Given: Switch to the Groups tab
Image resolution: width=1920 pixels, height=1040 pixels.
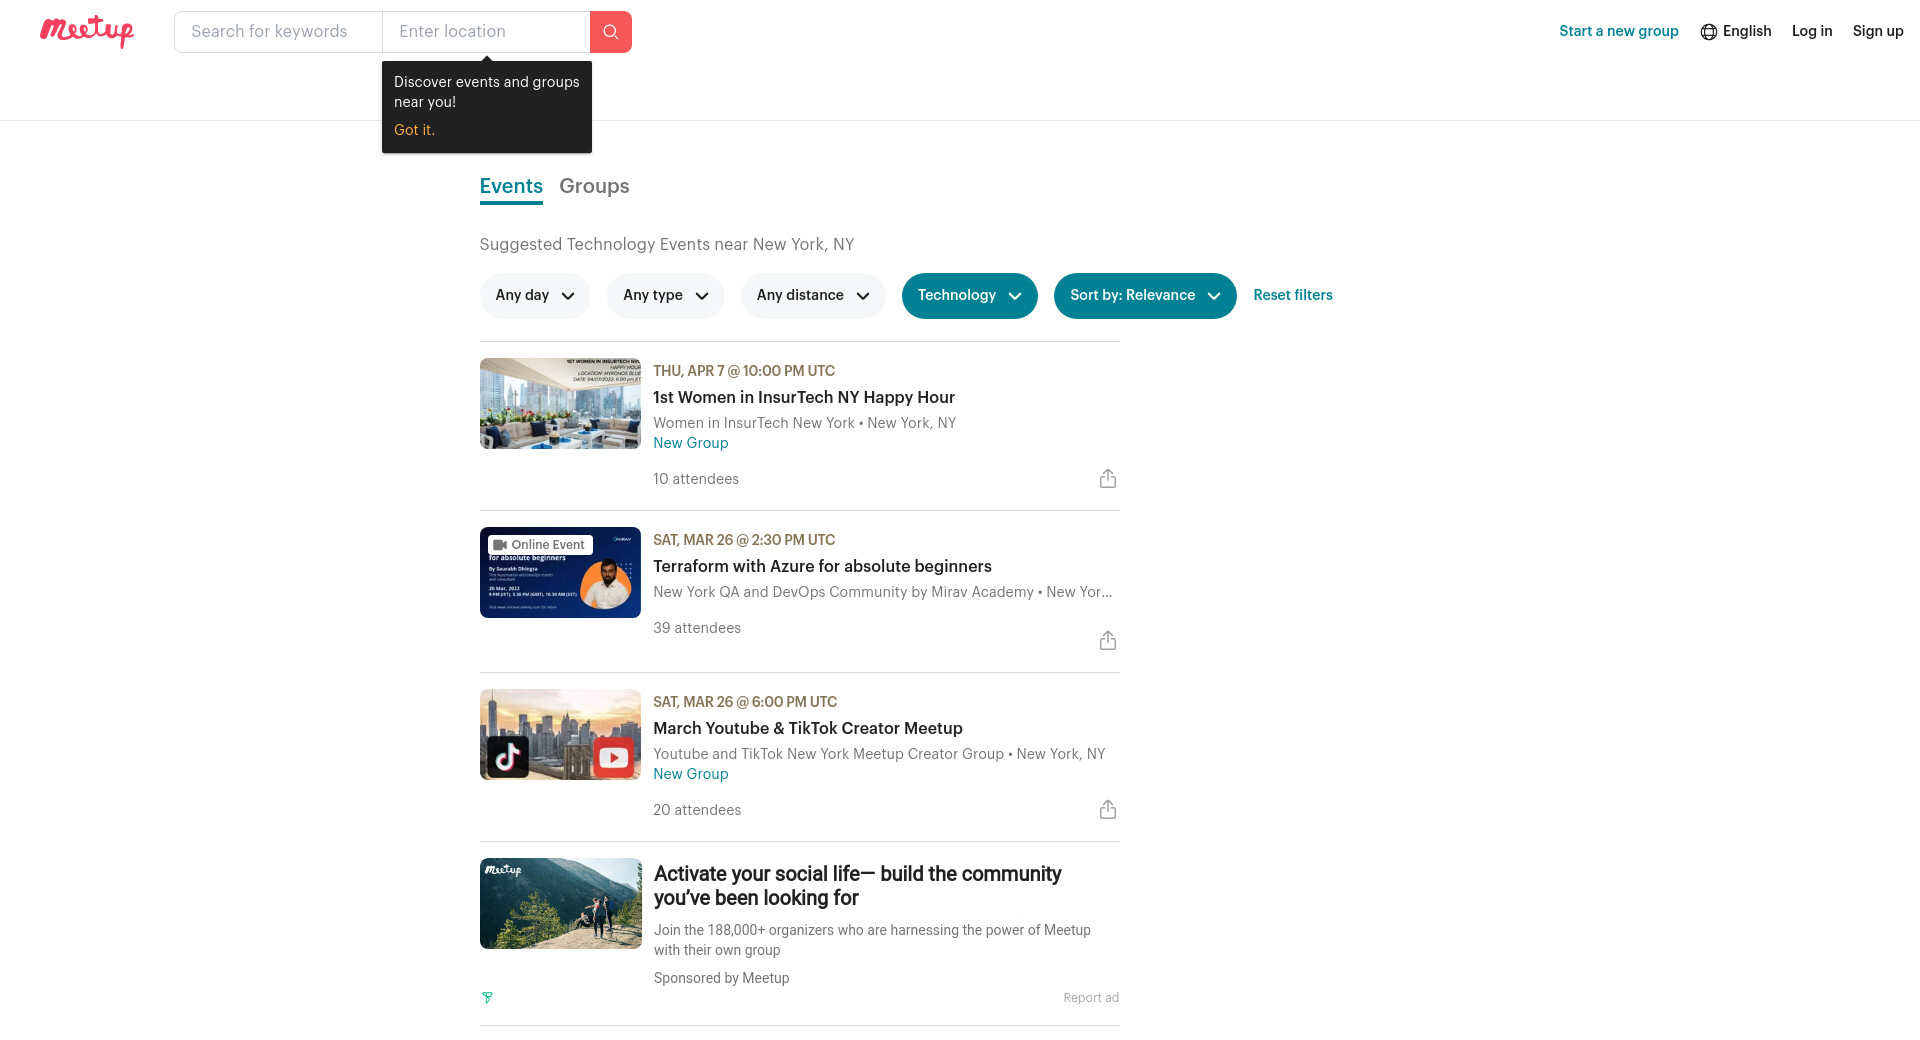Looking at the screenshot, I should click(594, 187).
